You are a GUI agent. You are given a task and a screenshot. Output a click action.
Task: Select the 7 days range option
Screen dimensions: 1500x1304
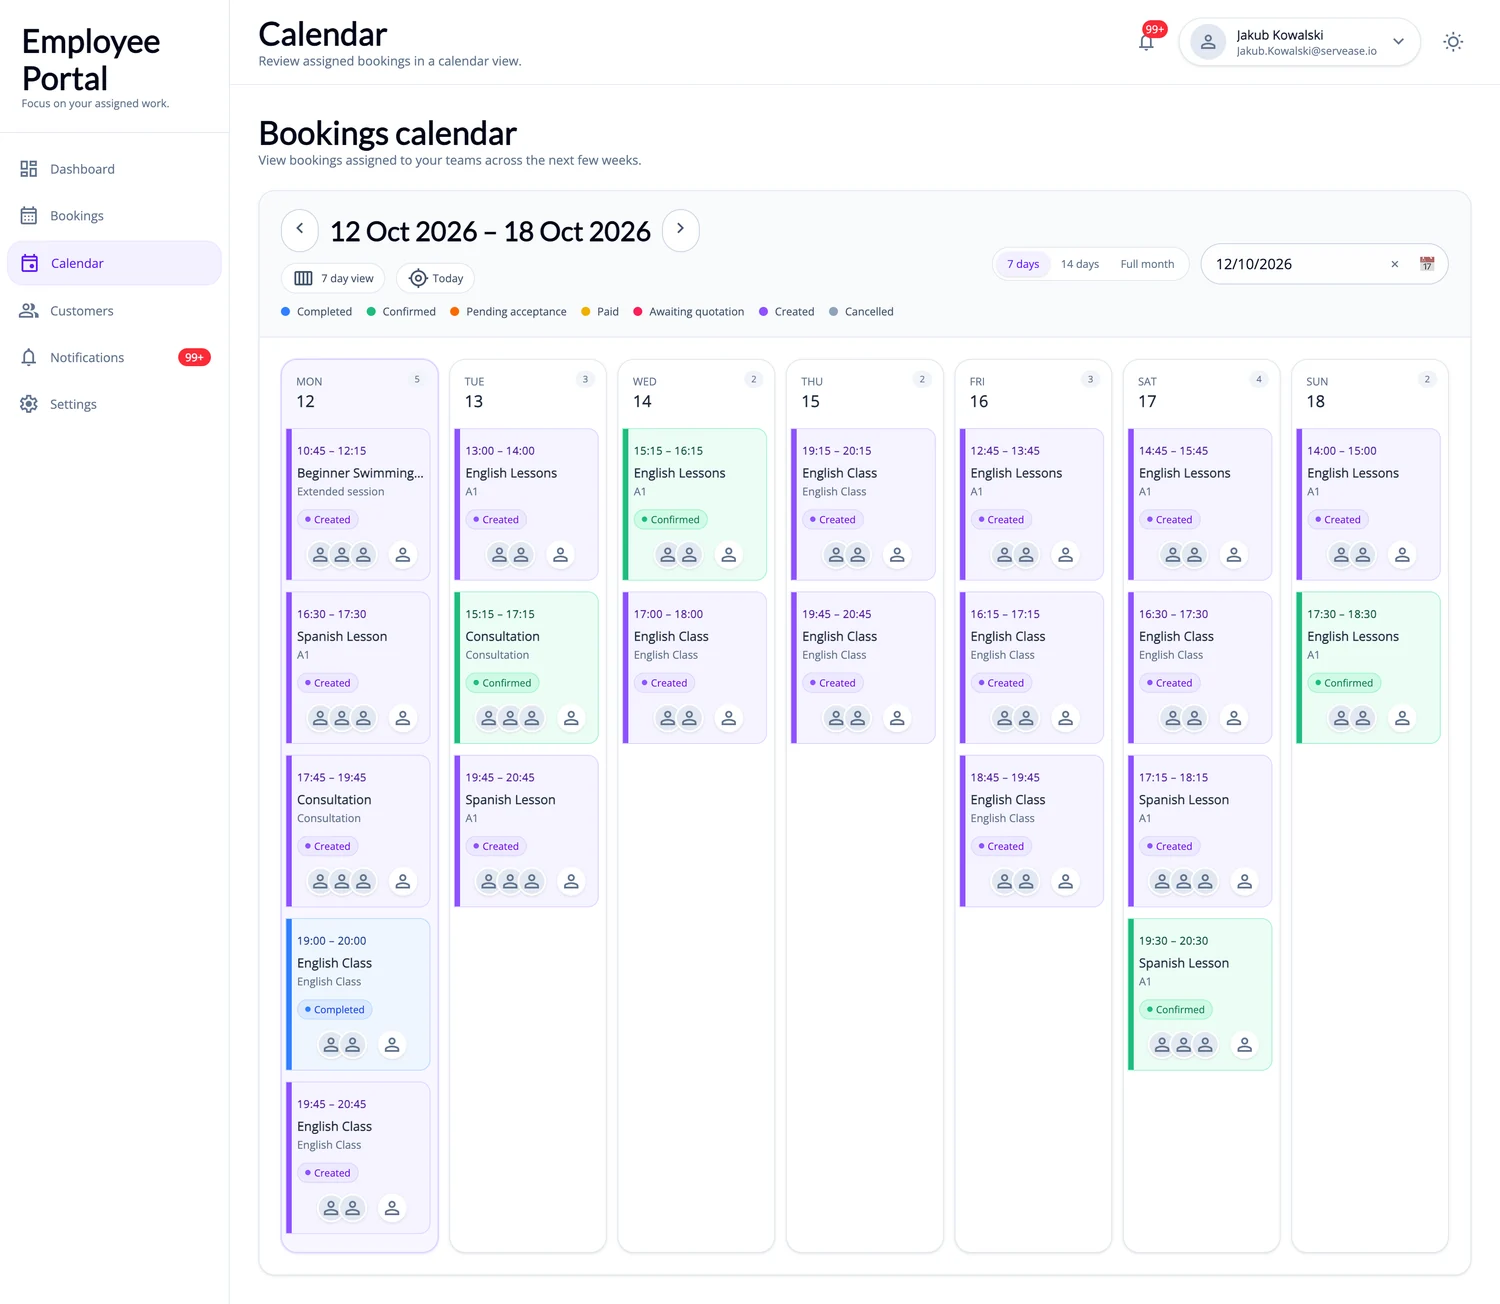coord(1023,264)
